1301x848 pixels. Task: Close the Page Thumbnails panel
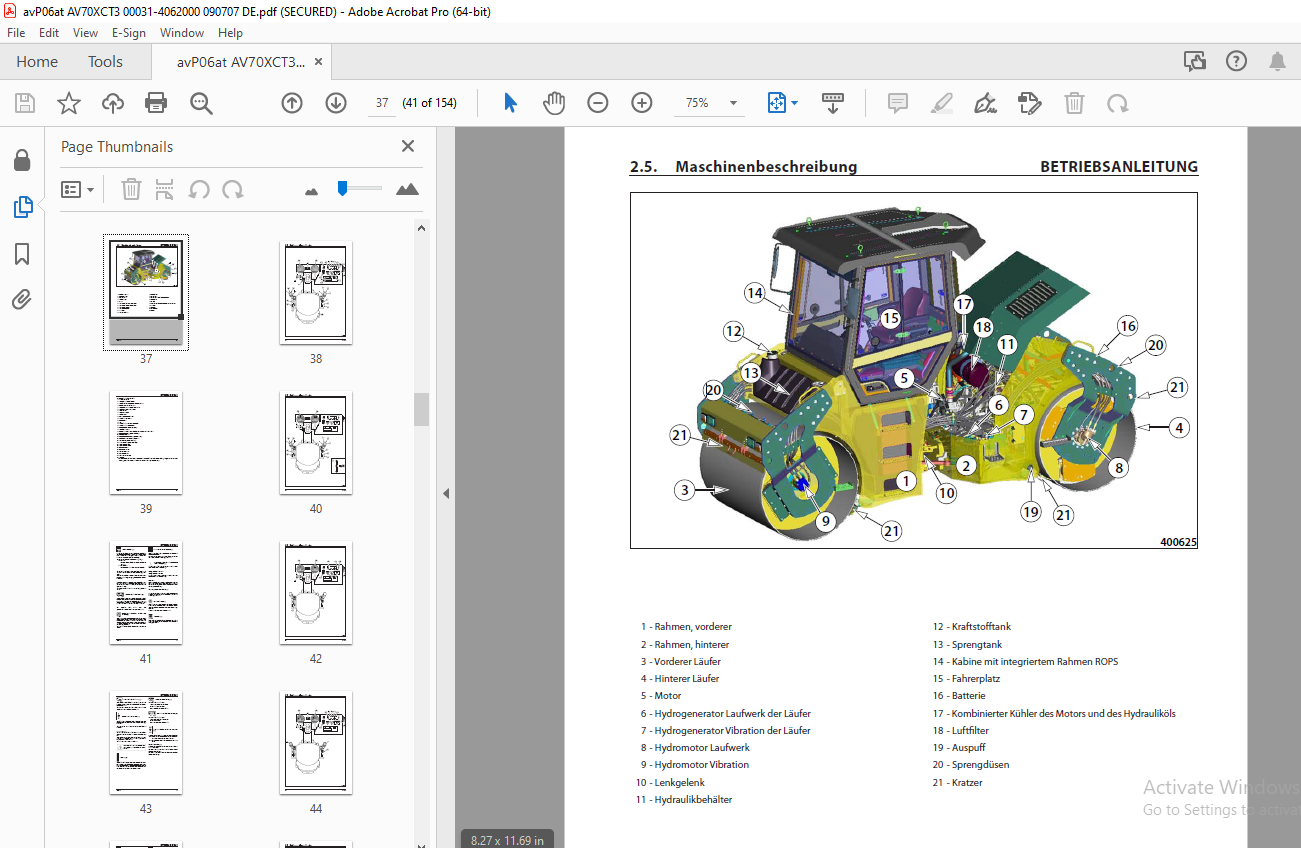(408, 146)
